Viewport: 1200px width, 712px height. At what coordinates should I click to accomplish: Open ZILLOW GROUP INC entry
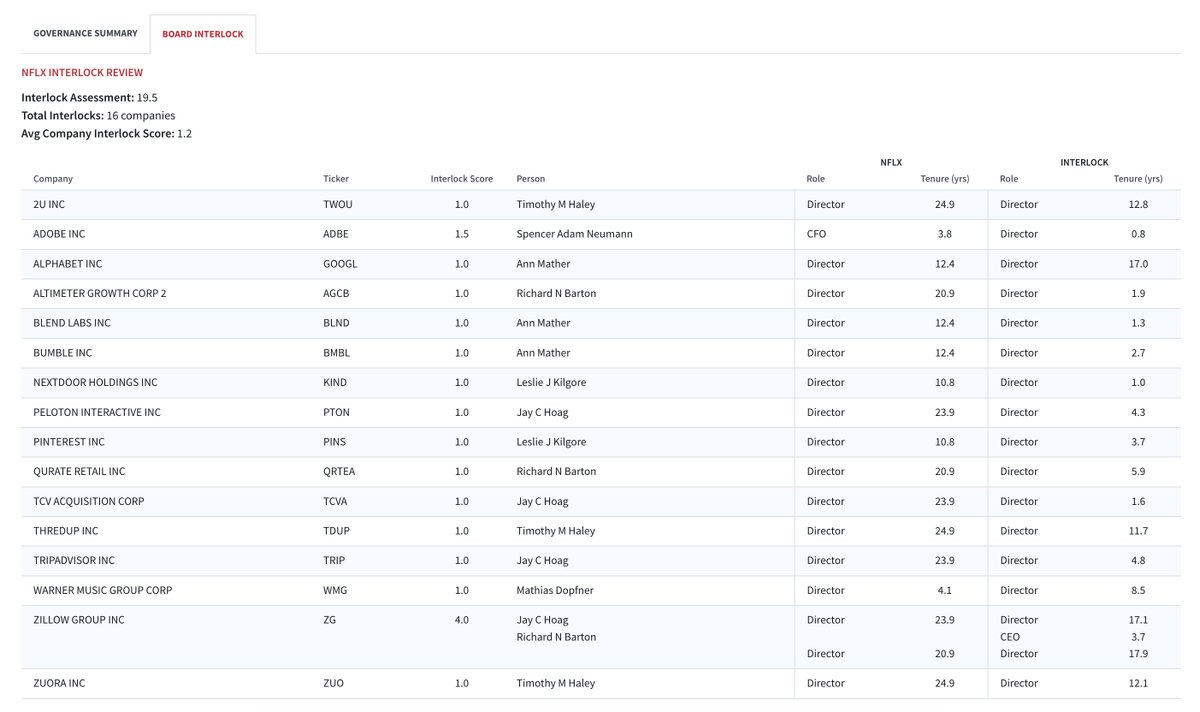tap(79, 620)
